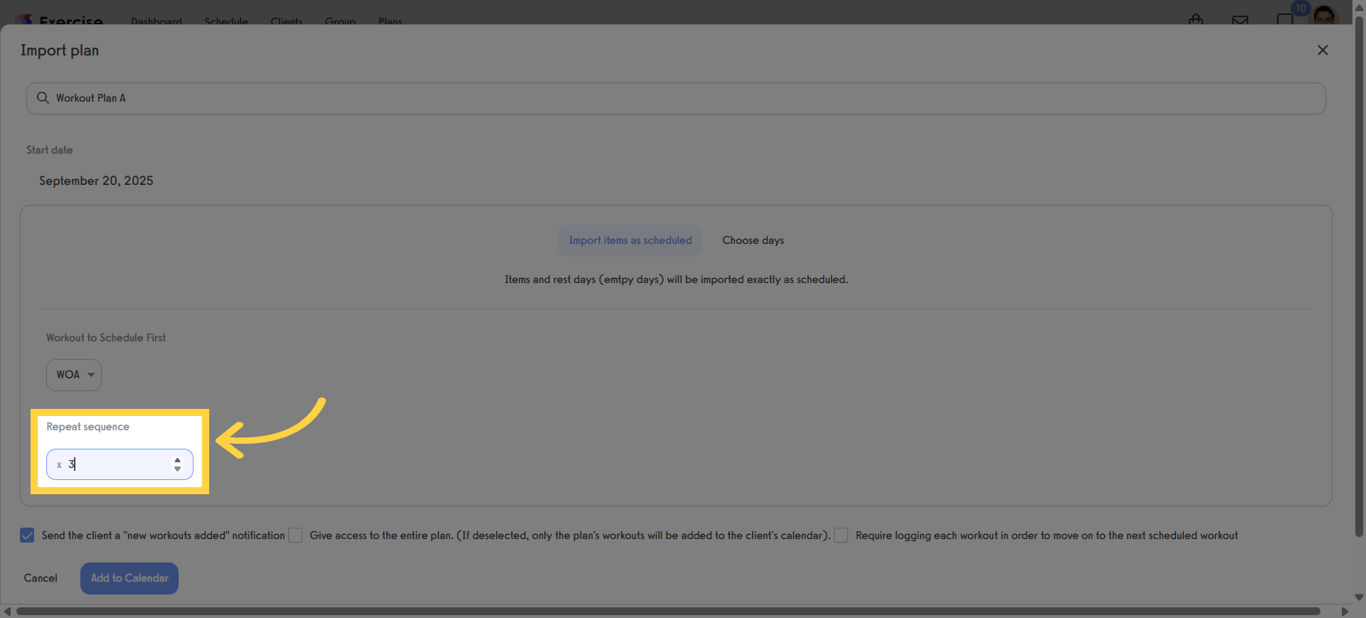Open the start date September 20, 2025
Viewport: 1366px width, 618px height.
[x=96, y=181]
